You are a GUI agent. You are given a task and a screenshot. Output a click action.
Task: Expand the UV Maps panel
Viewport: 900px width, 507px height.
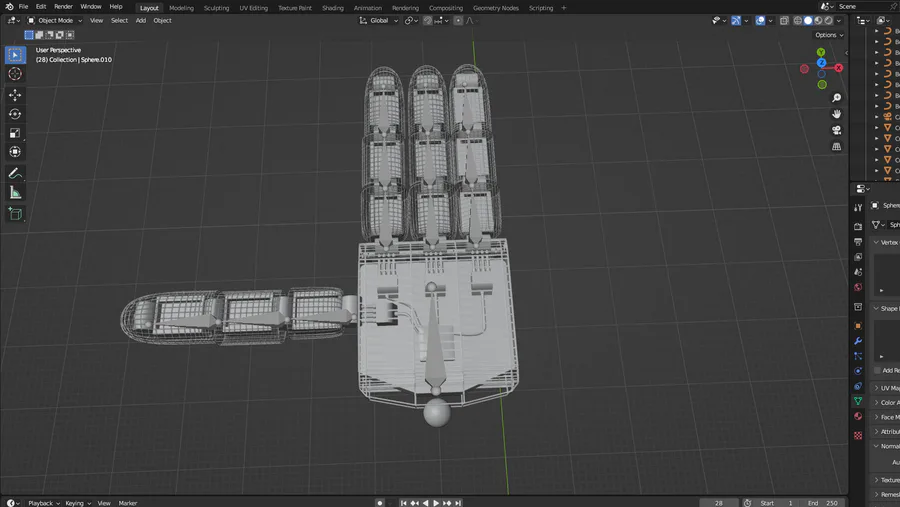coord(886,388)
